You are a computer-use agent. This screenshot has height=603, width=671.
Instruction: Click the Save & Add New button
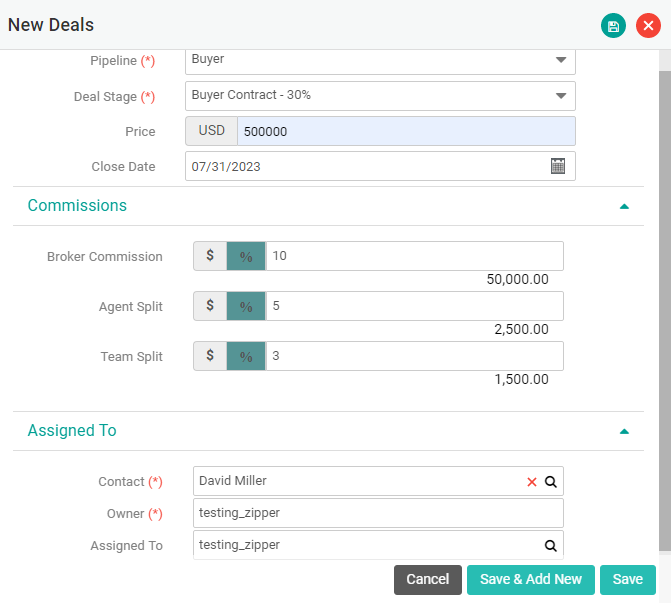coord(530,580)
